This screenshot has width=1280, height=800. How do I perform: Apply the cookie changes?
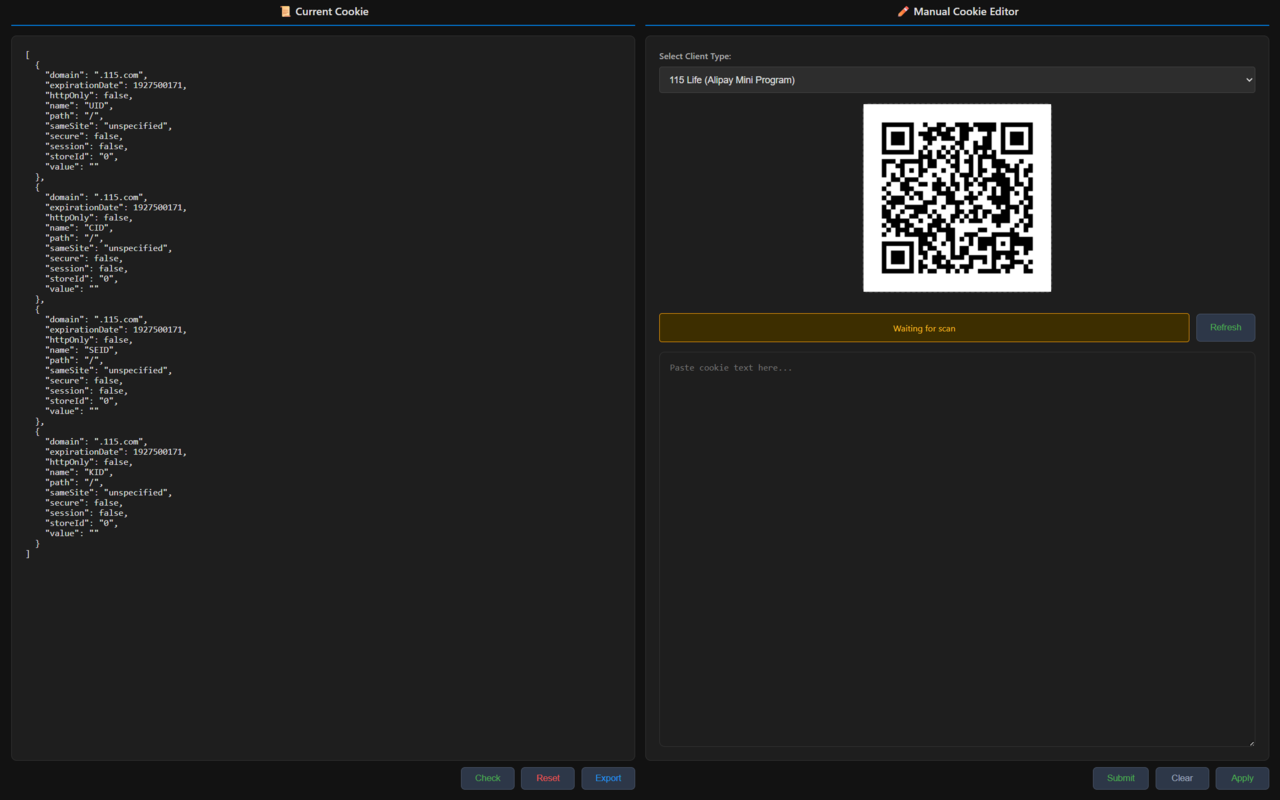[1242, 778]
